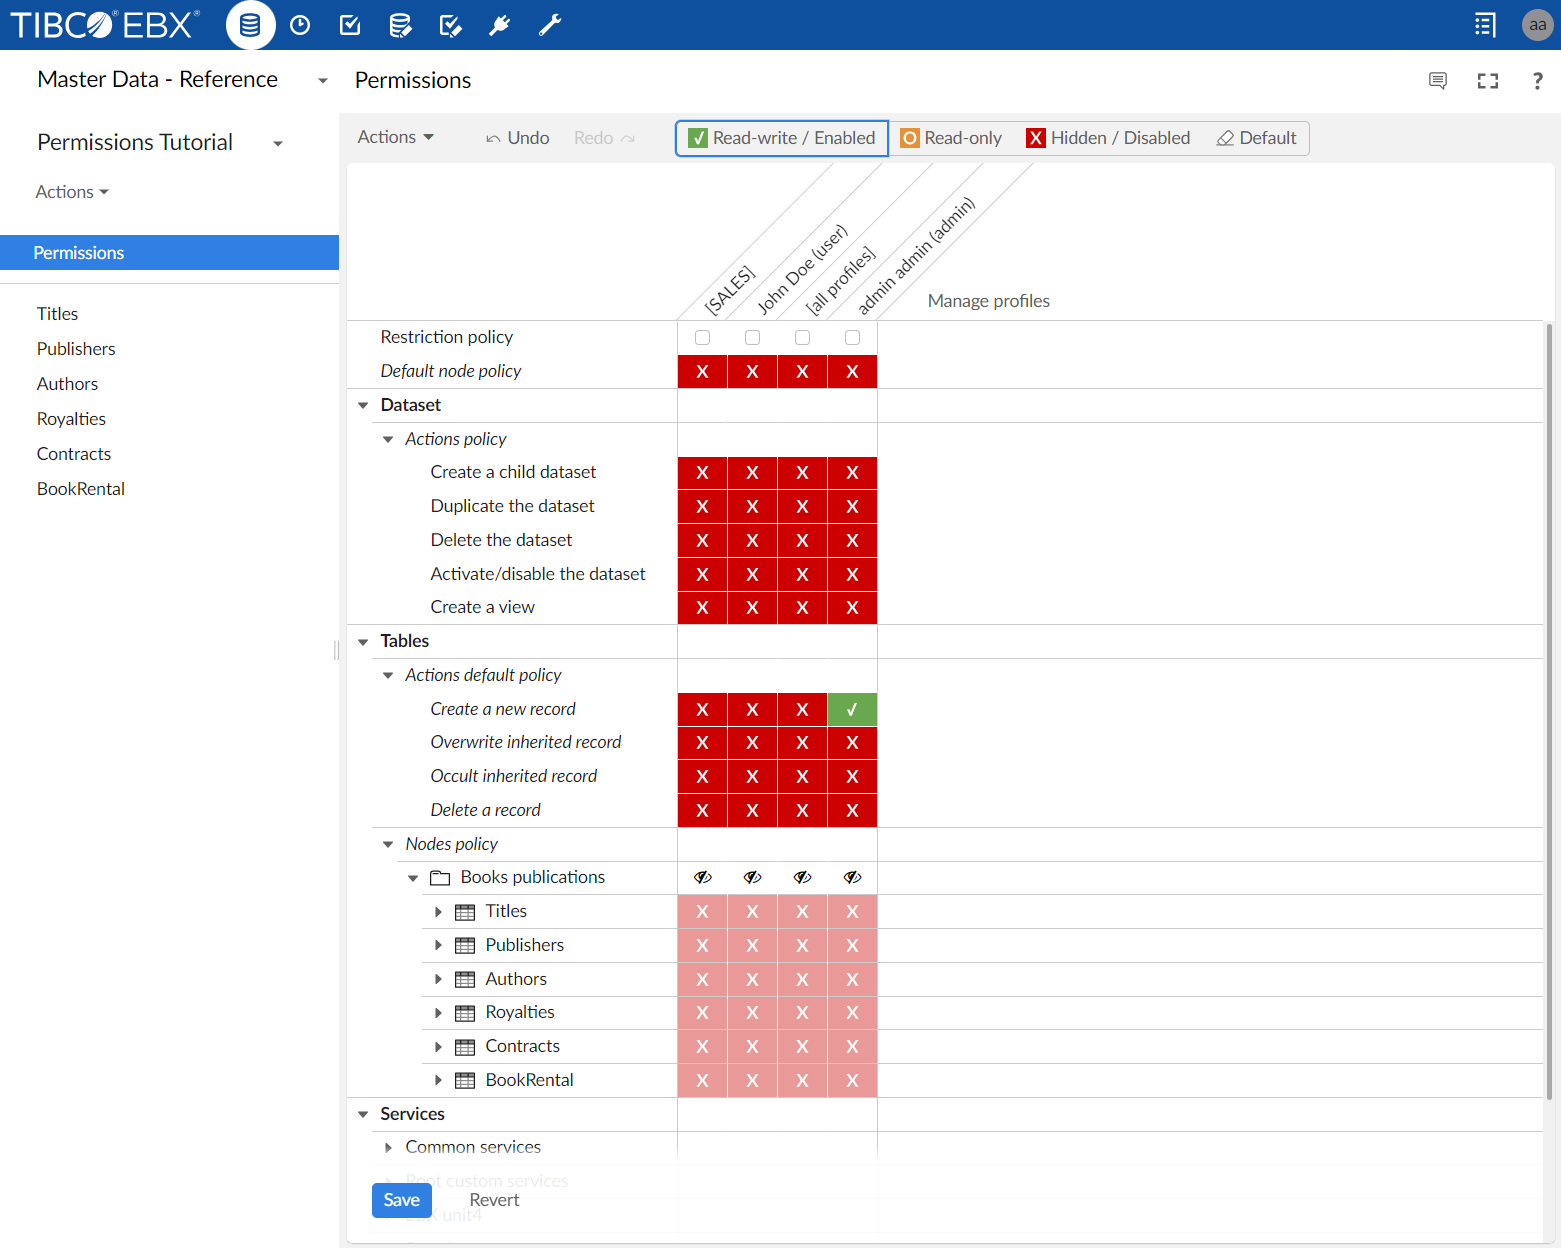
Task: Open help via the question mark icon
Action: pos(1537,81)
